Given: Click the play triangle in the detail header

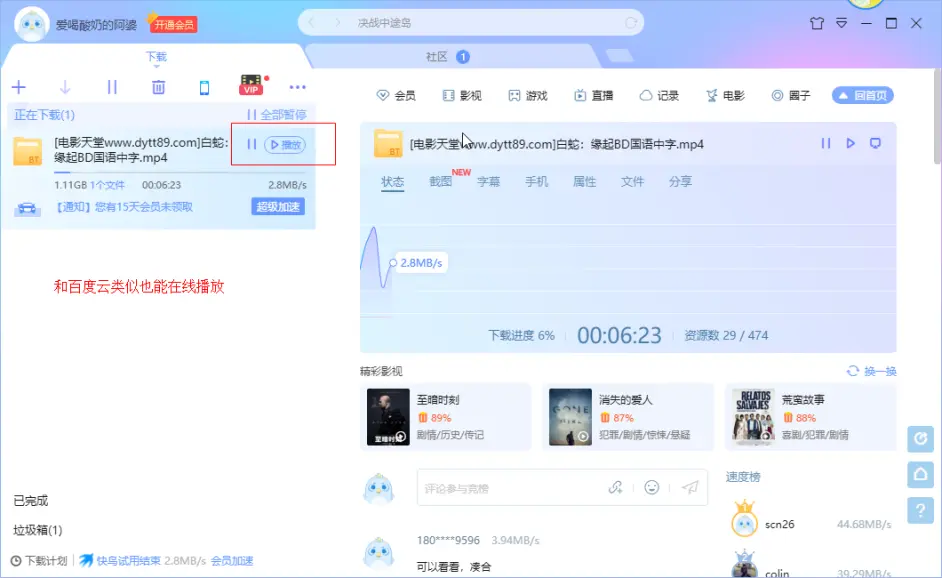Looking at the screenshot, I should [x=850, y=143].
